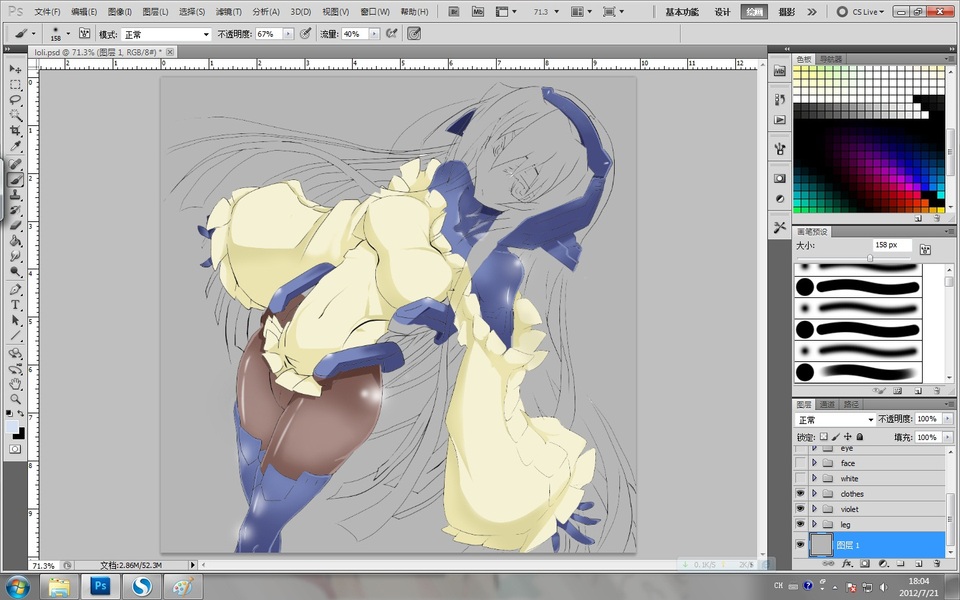
Task: Open the brush mode dropdown (正常)
Action: click(166, 33)
